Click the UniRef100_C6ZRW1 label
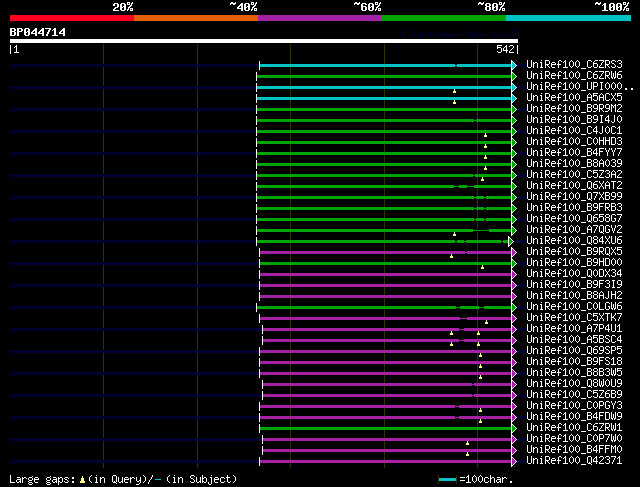Screen dimensions: 640x487 [x=574, y=428]
